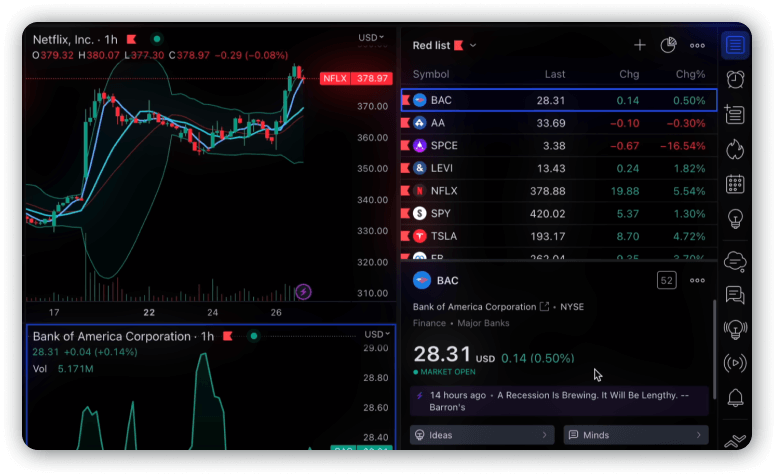Screen dimensions: 778x476
Task: Click SPCE change percent -16.54%
Action: 682,146
